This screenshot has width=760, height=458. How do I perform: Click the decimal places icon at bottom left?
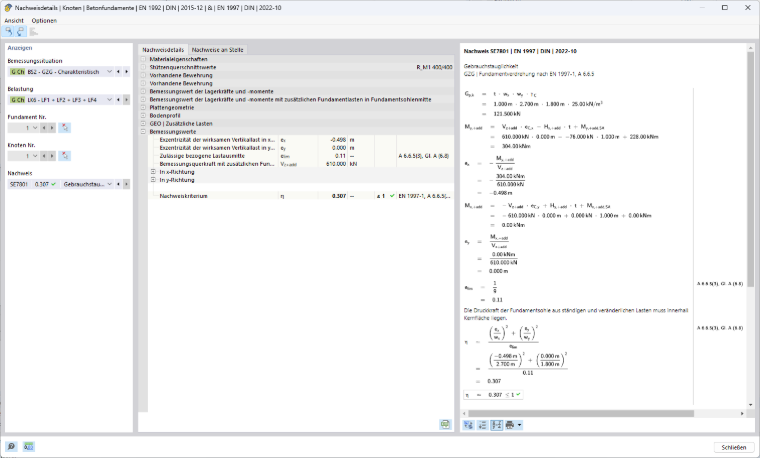[x=29, y=446]
